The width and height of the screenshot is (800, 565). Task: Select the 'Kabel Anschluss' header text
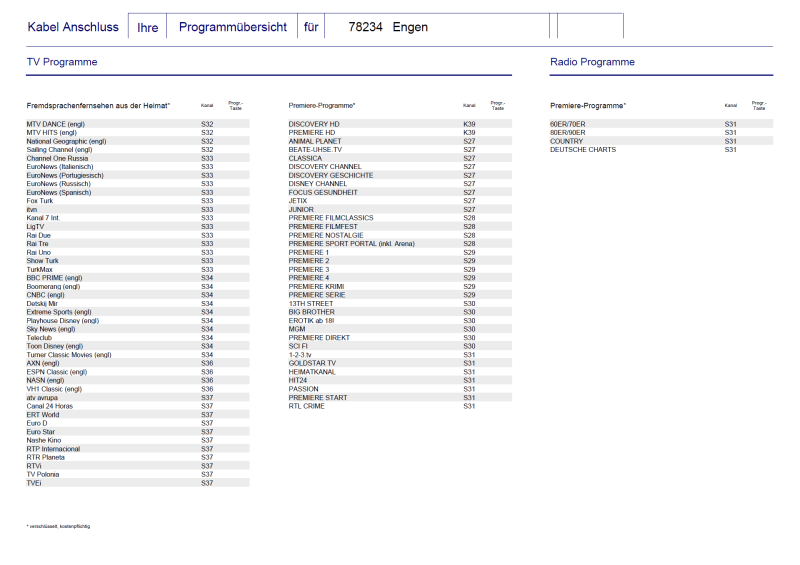point(73,27)
